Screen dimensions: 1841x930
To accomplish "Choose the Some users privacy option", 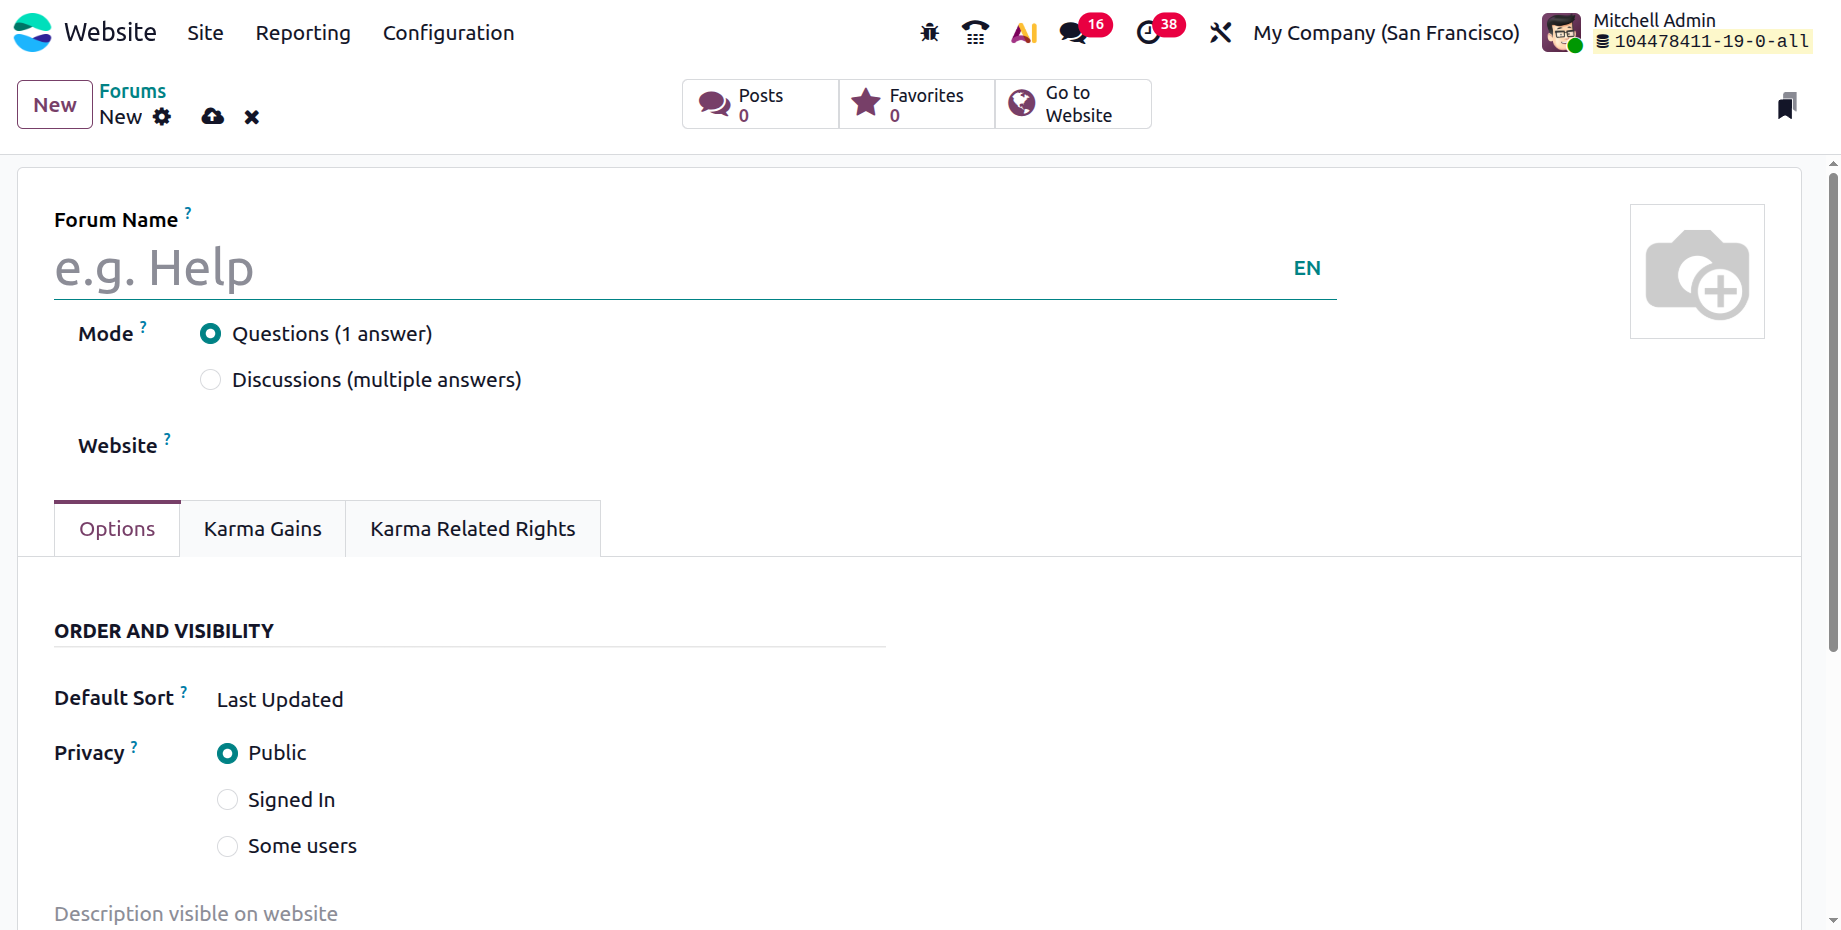I will (228, 846).
